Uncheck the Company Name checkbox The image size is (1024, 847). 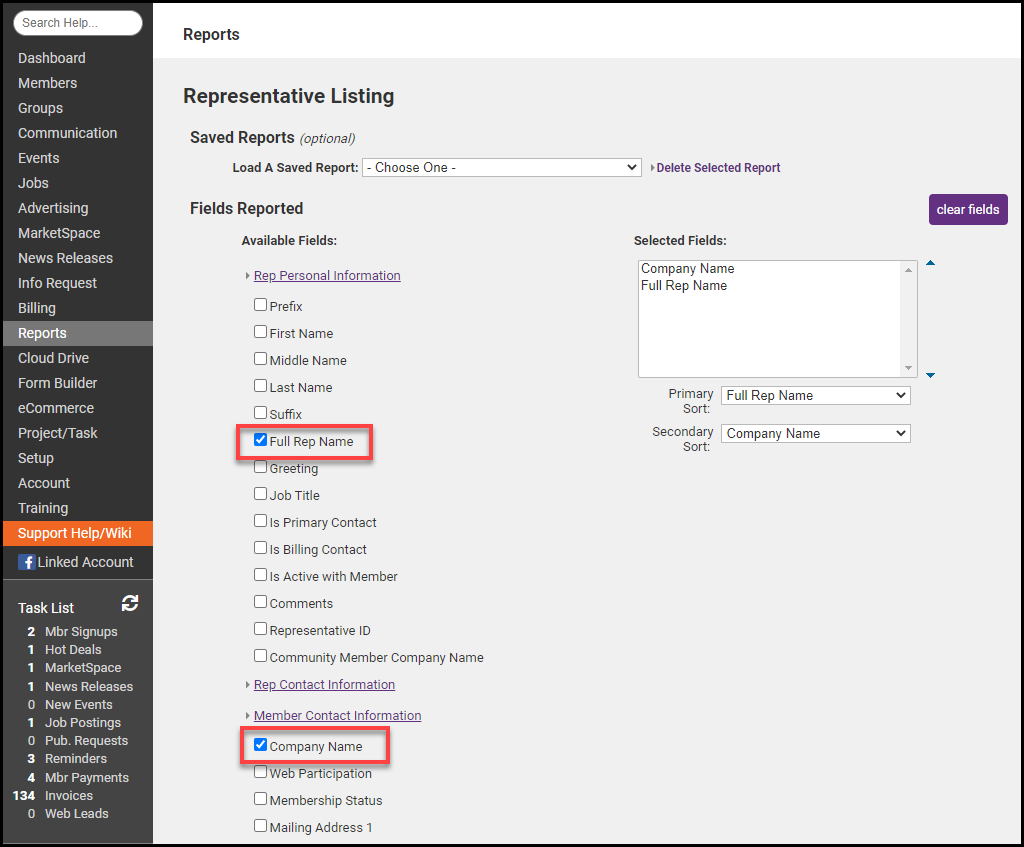coord(261,745)
